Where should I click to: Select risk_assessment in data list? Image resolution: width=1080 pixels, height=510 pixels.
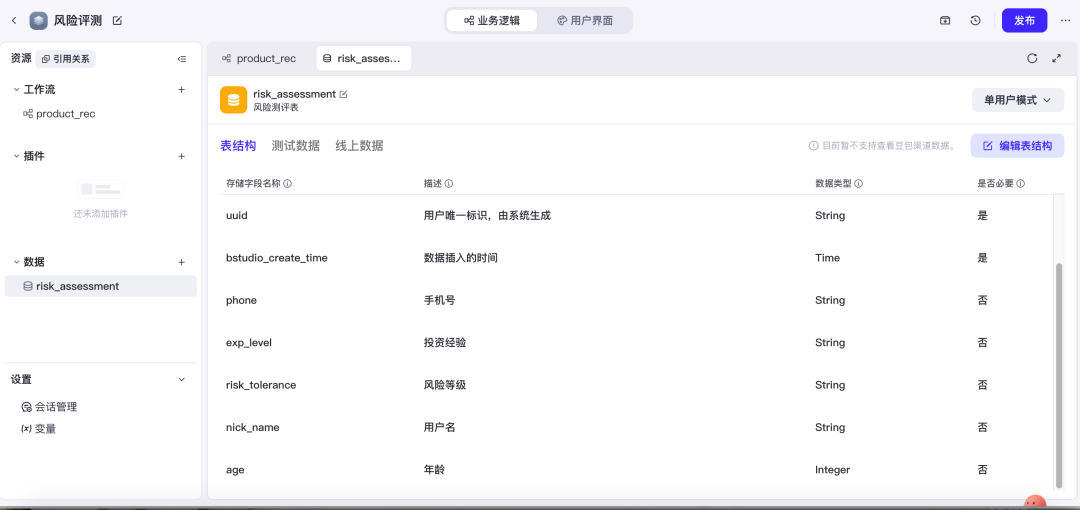point(101,286)
